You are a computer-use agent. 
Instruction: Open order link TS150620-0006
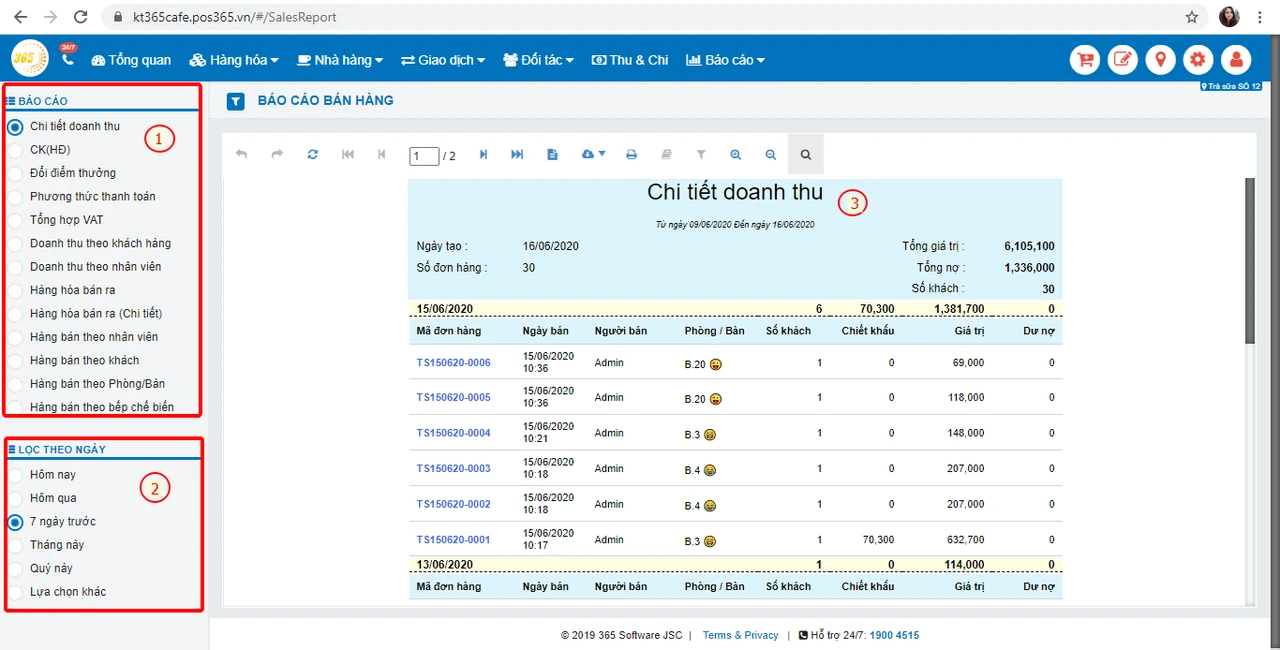tap(454, 363)
